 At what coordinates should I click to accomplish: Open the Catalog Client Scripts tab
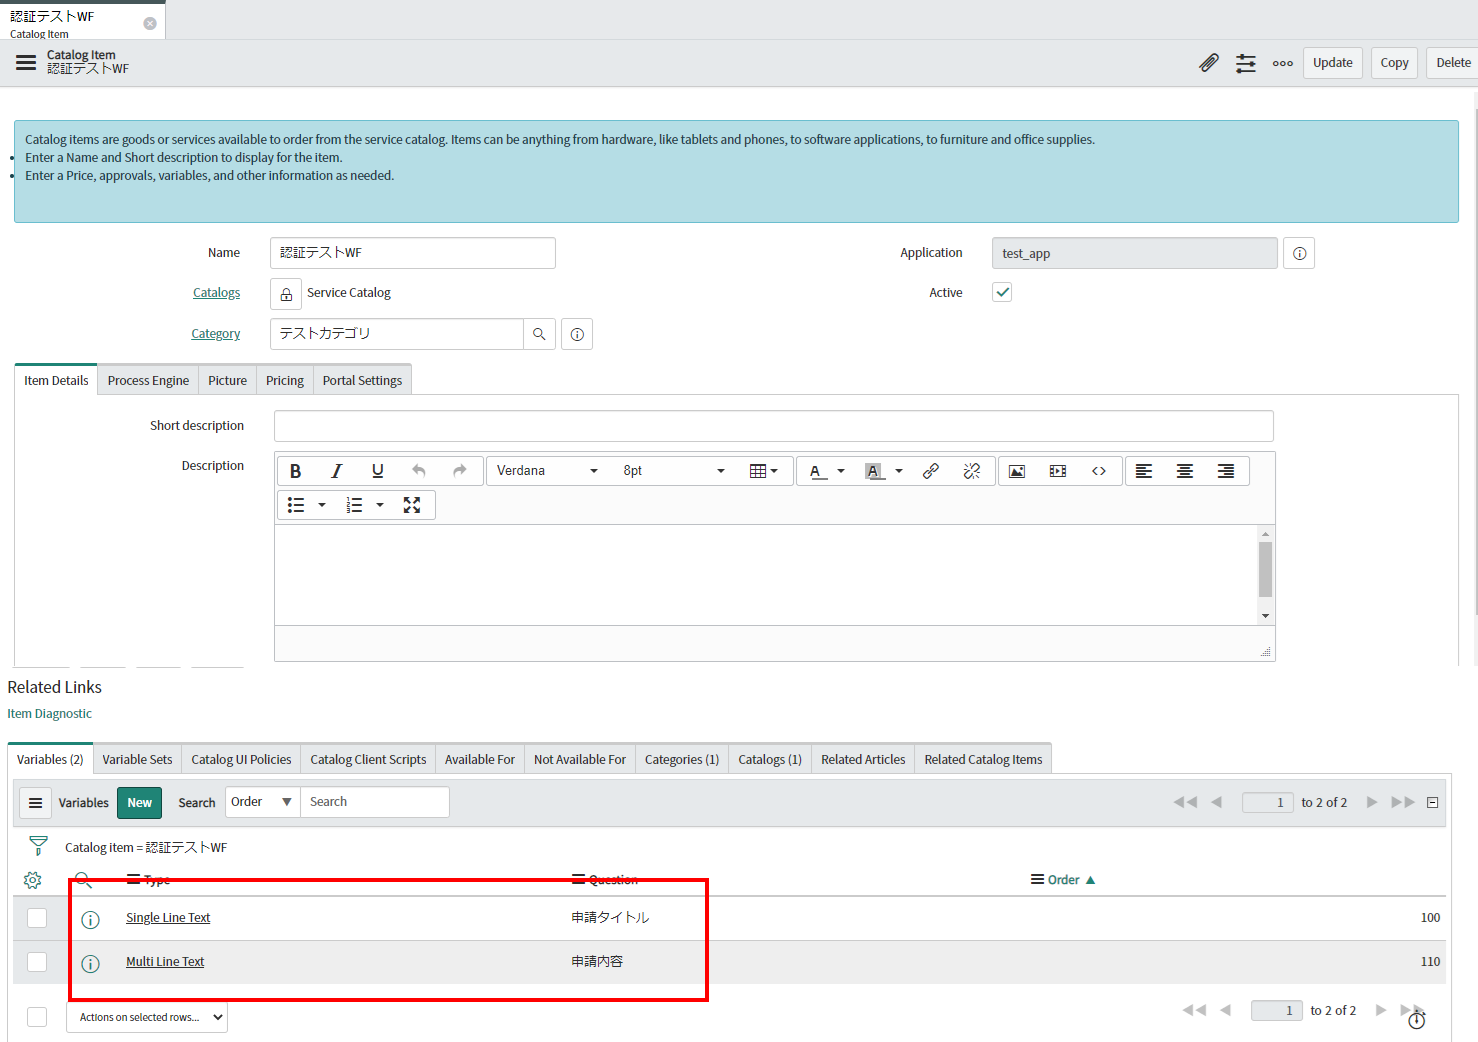pos(368,760)
